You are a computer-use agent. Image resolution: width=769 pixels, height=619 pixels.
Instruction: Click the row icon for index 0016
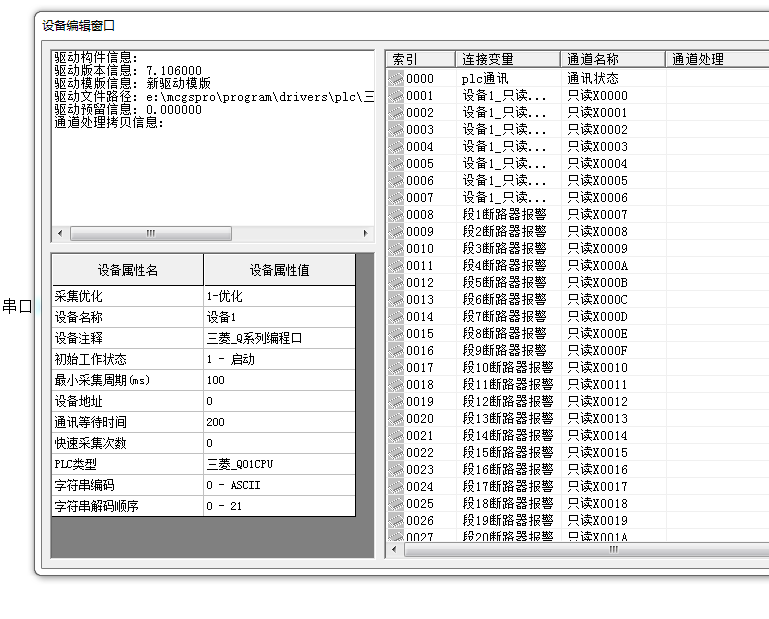396,350
